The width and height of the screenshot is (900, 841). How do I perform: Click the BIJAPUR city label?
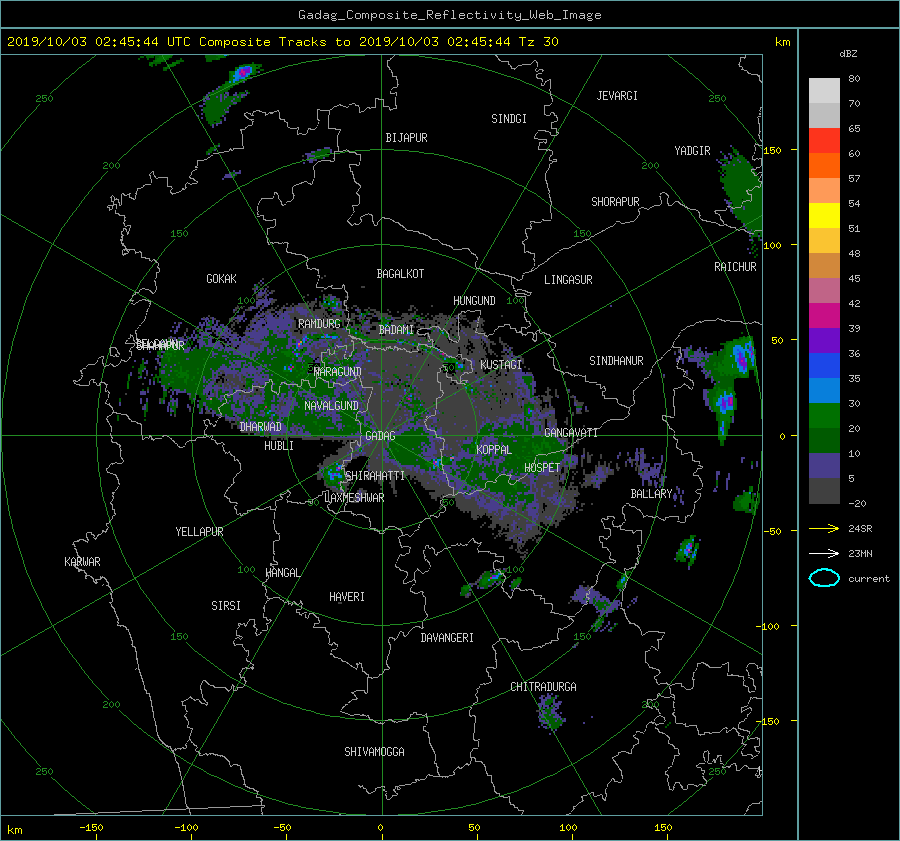coord(406,138)
